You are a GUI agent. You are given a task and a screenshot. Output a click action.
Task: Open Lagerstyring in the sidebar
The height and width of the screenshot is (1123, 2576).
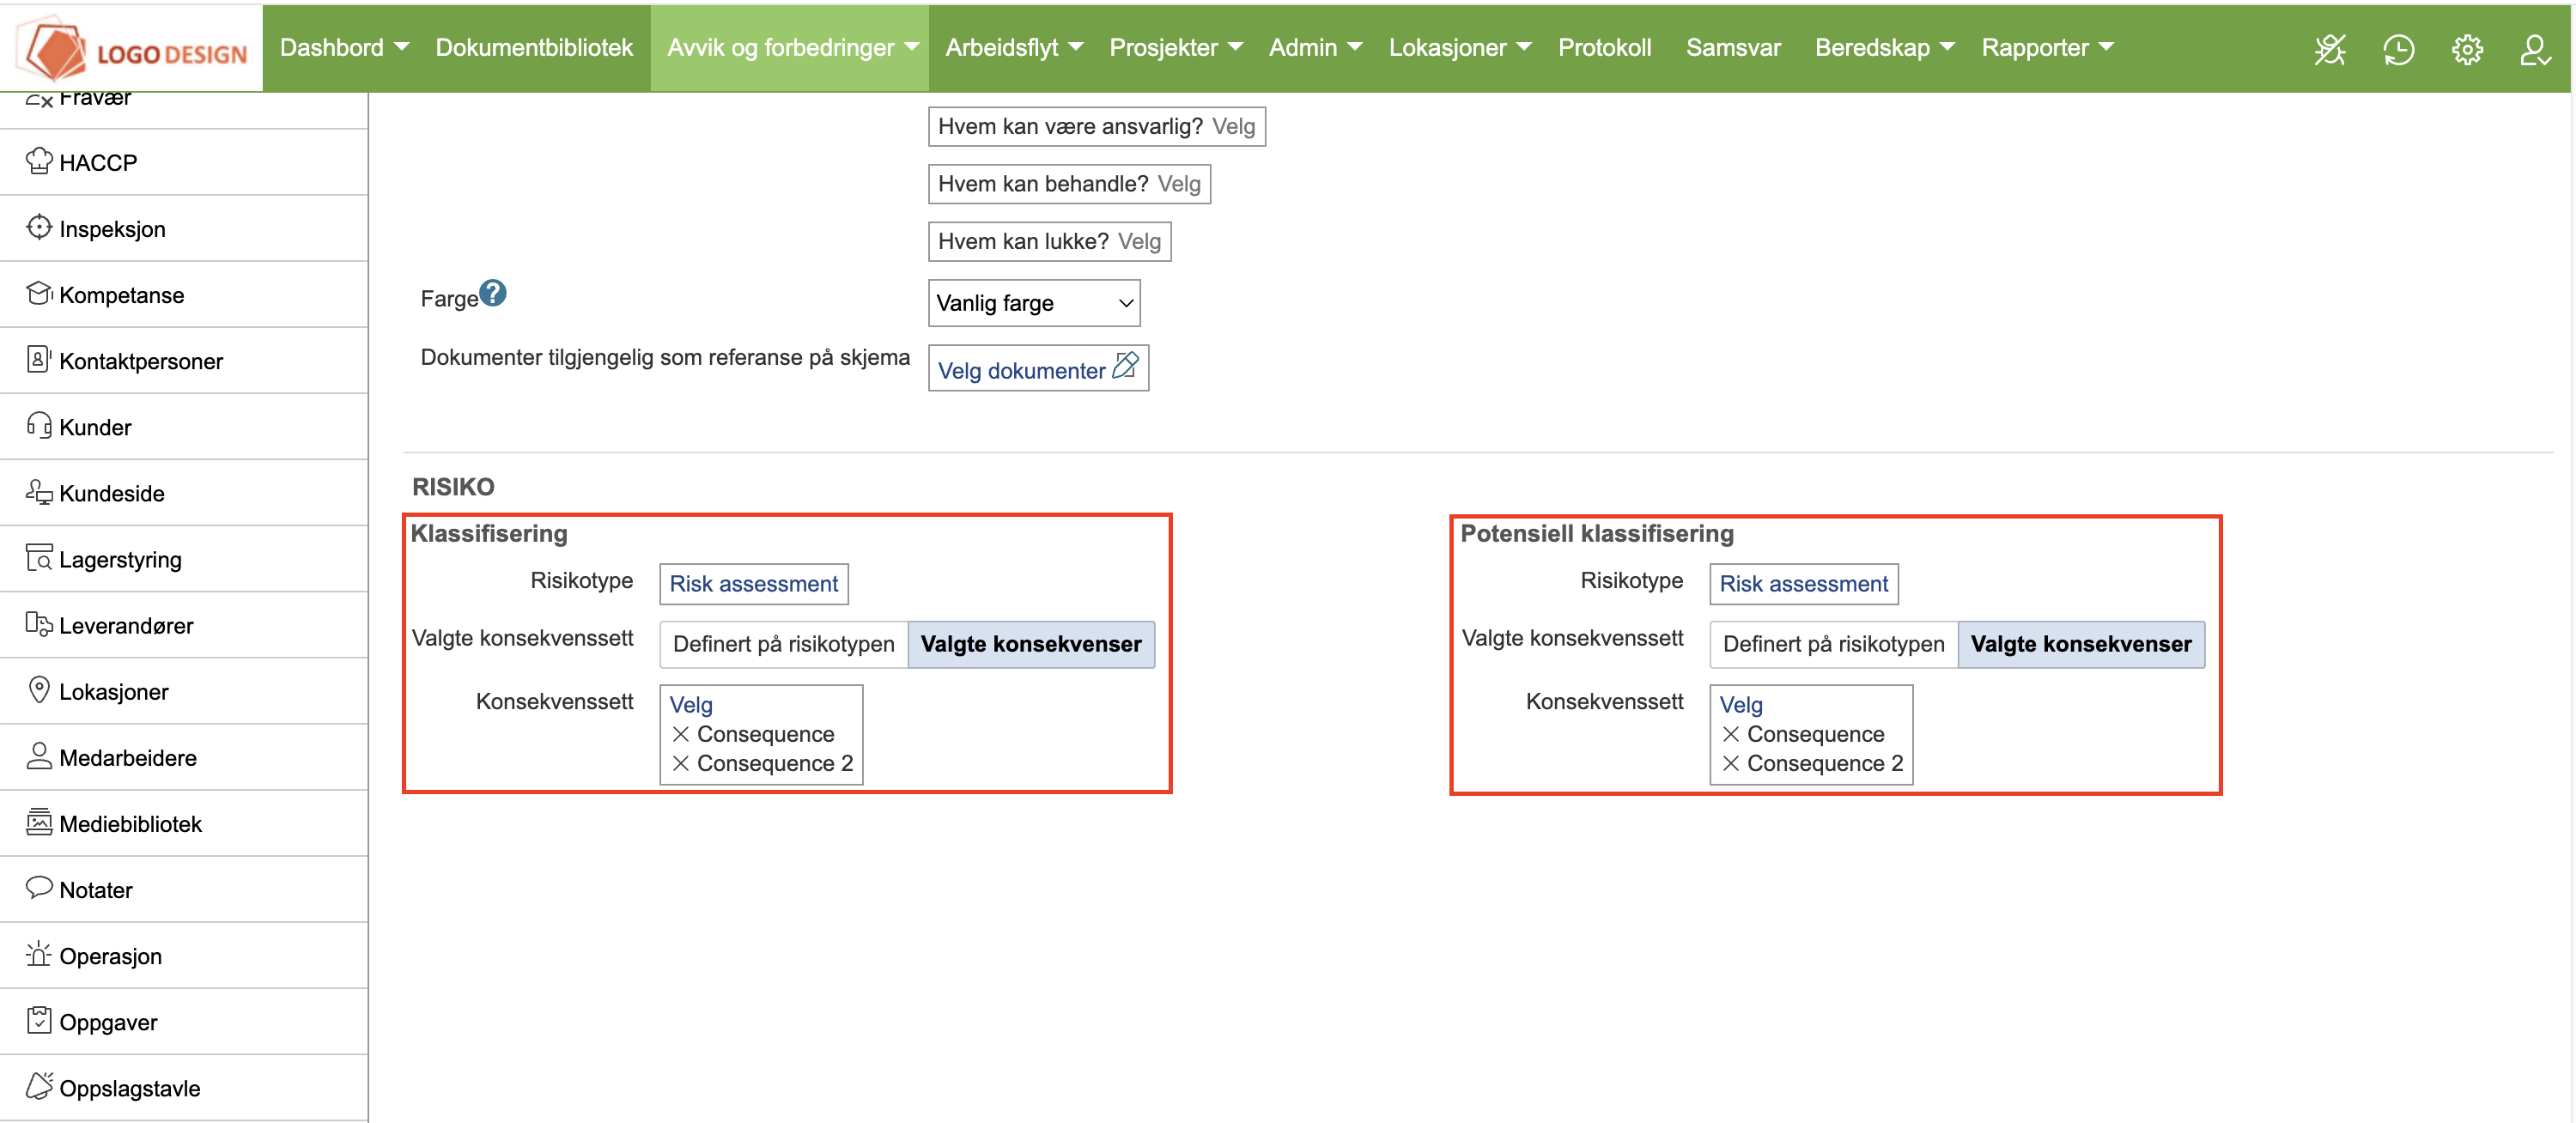point(119,559)
